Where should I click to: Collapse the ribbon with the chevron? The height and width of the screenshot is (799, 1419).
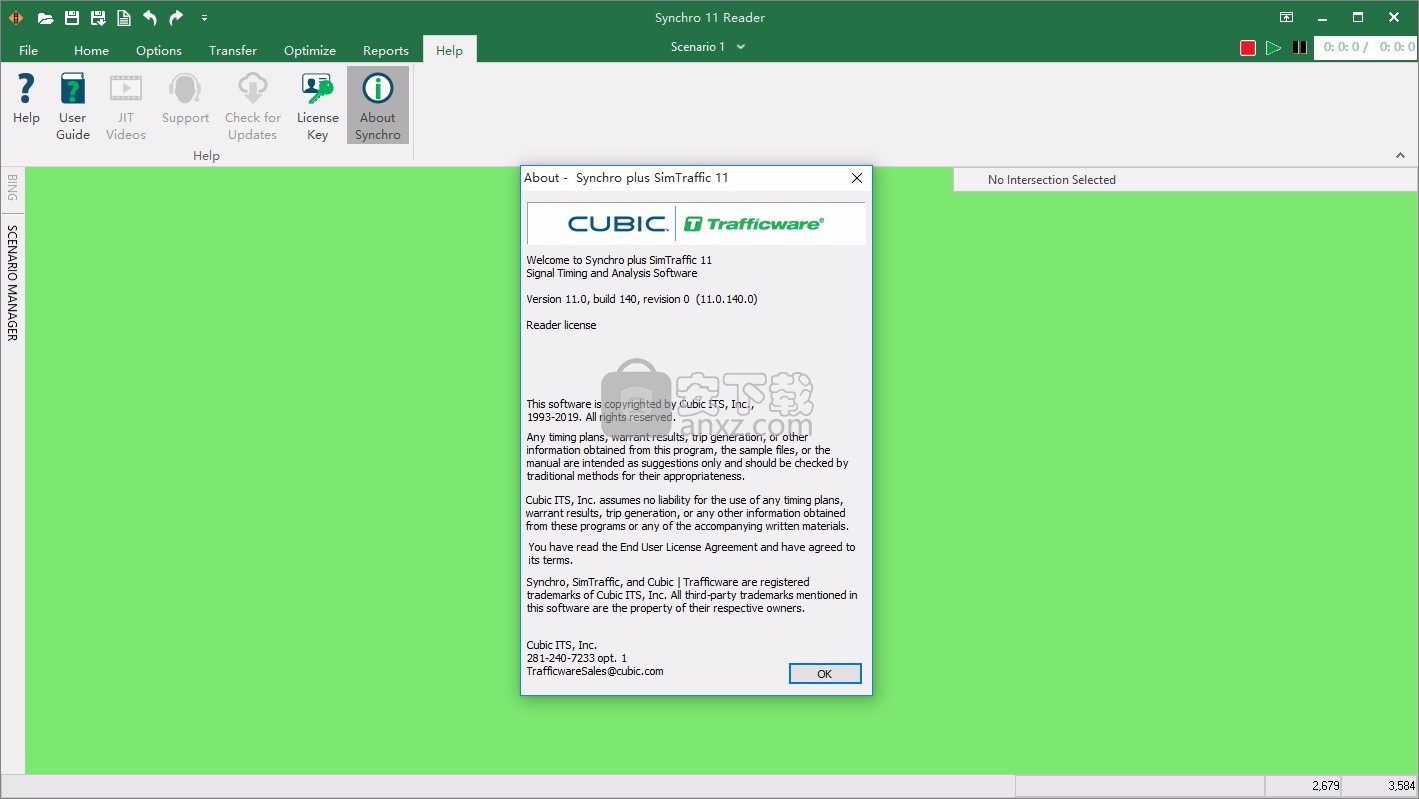tap(1400, 156)
